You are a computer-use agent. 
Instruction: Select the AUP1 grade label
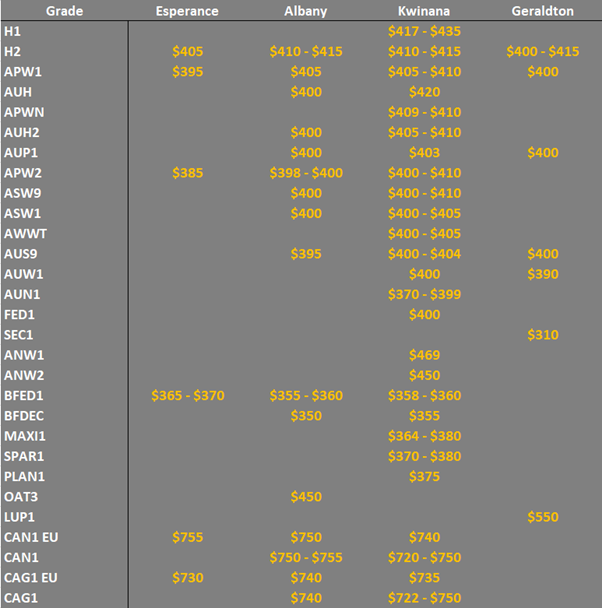(x=21, y=152)
